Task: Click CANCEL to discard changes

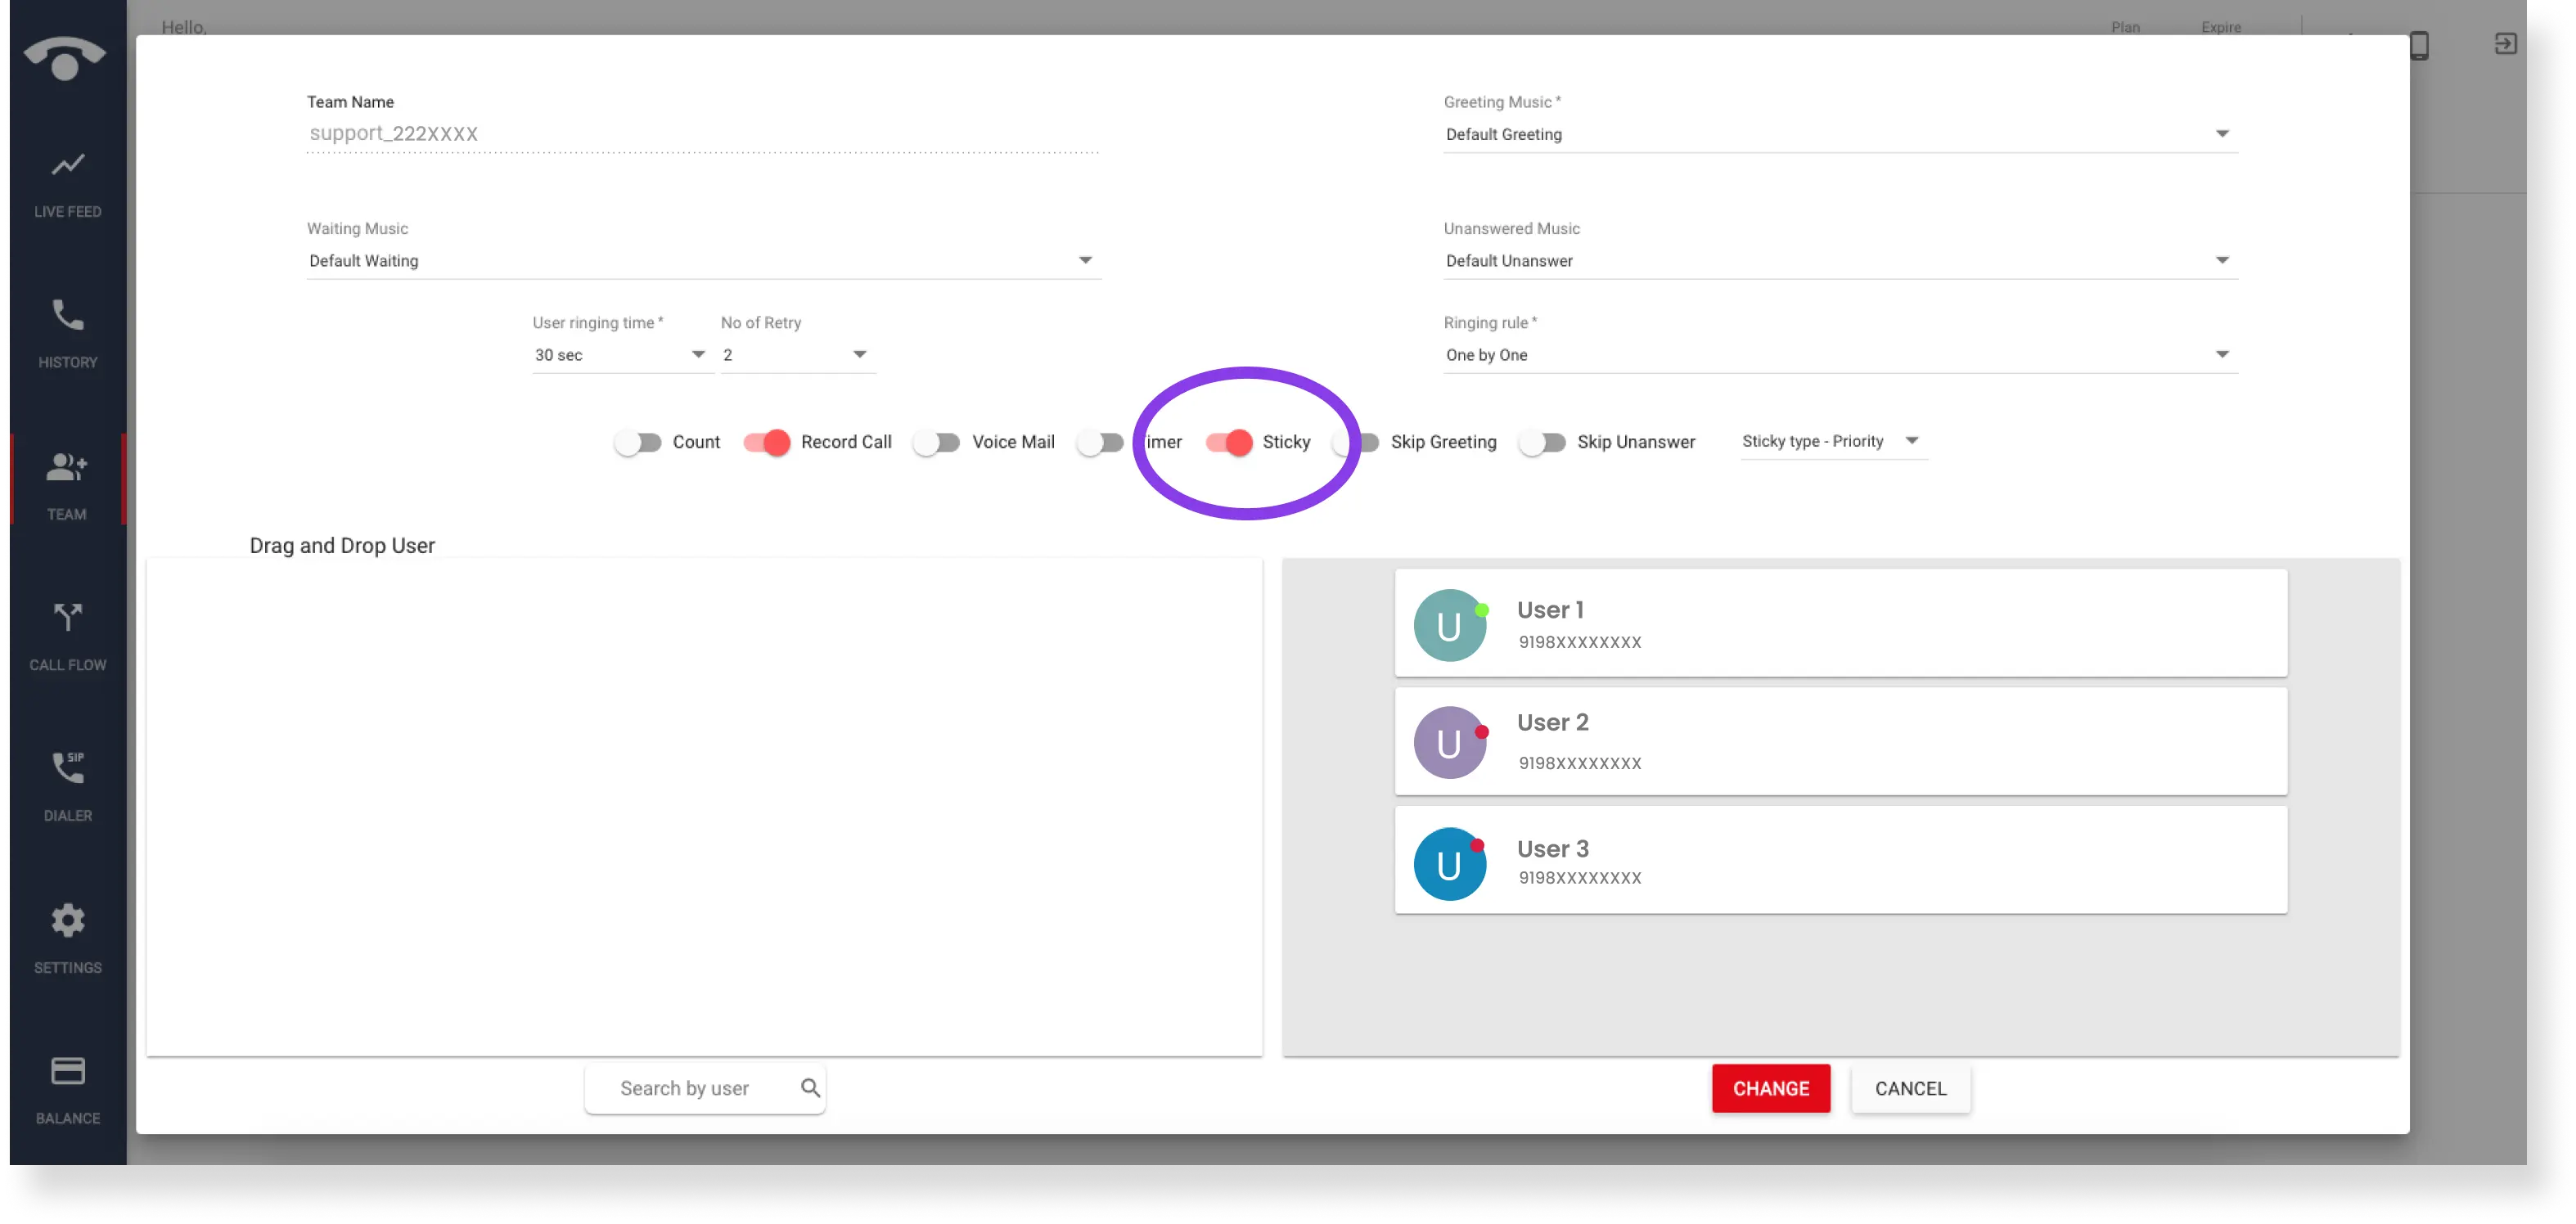Action: [1909, 1088]
